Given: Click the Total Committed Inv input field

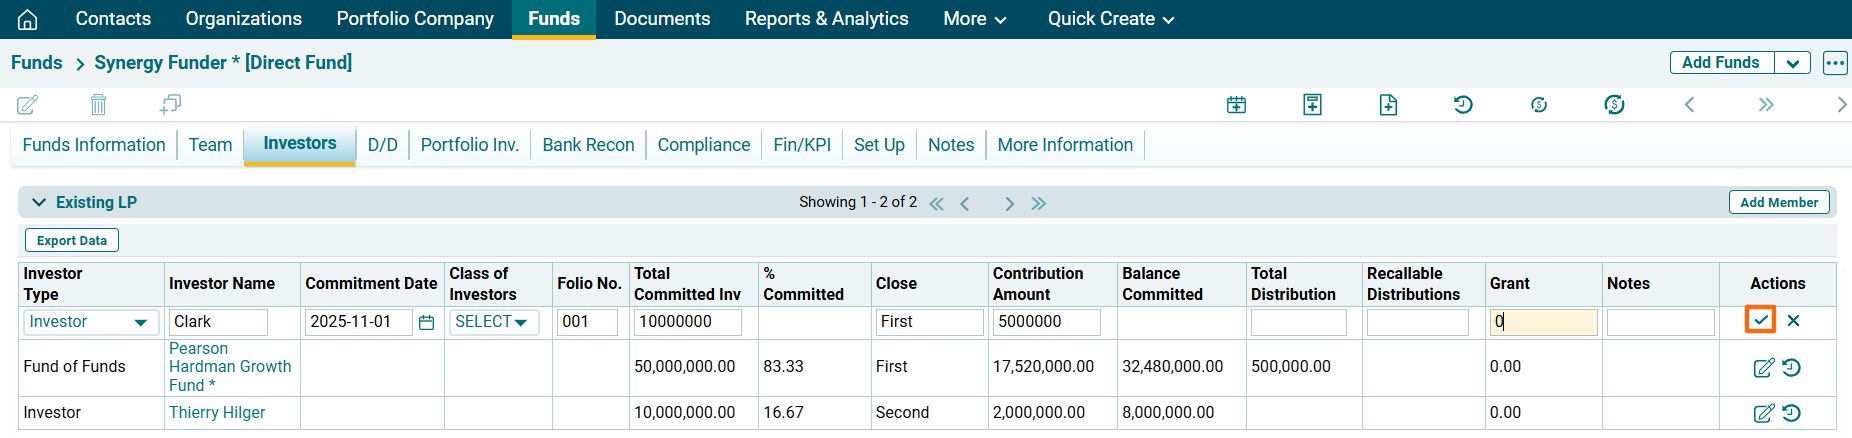Looking at the screenshot, I should (x=687, y=322).
